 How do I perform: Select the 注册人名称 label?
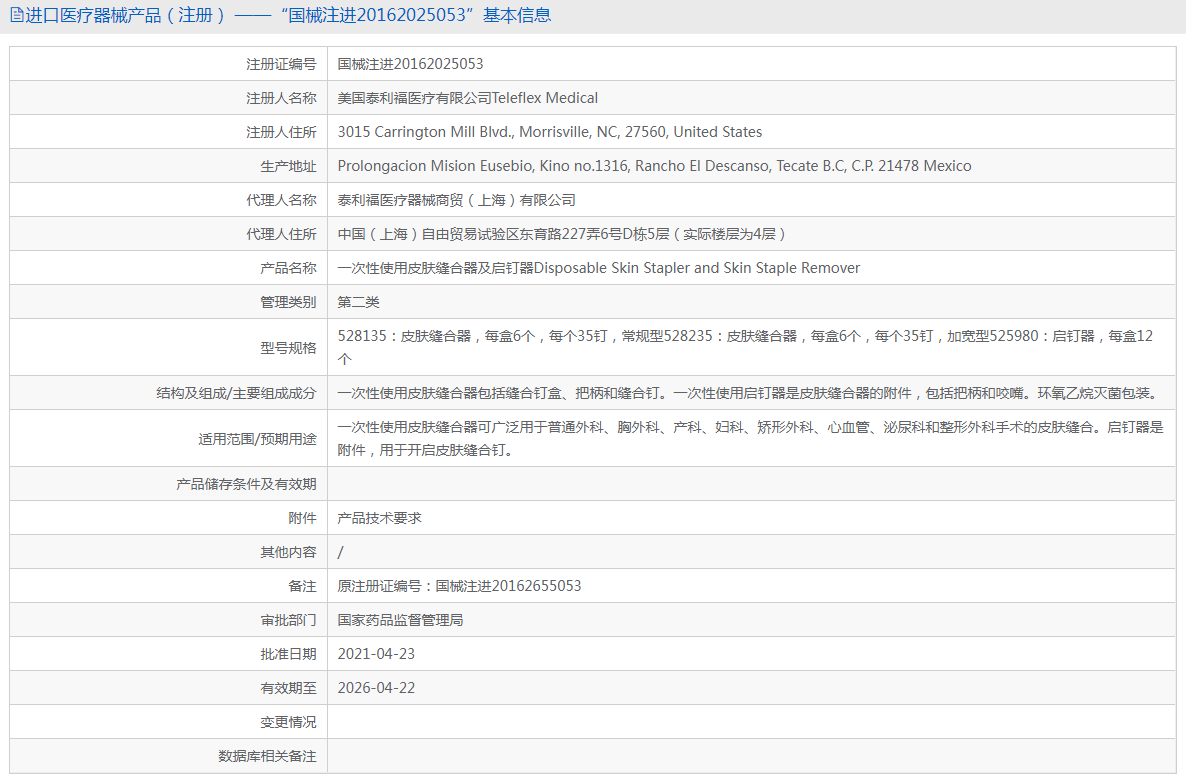pos(281,98)
